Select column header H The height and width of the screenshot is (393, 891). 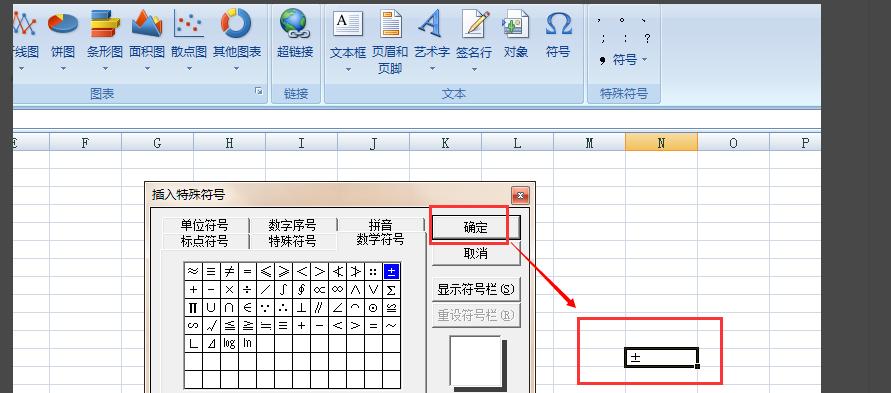(230, 143)
